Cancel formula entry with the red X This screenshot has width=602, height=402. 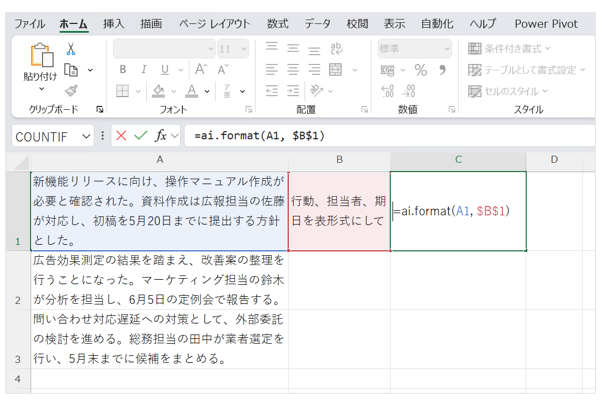121,136
